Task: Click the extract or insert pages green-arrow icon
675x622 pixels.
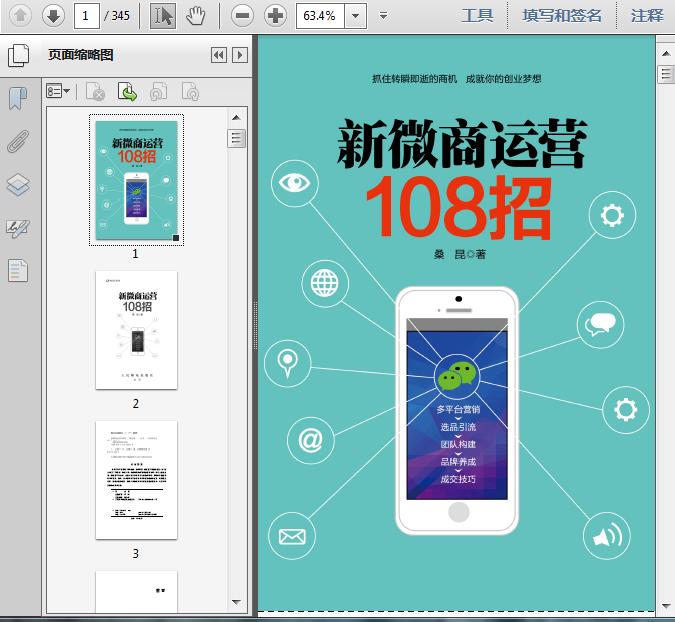Action: pos(127,91)
